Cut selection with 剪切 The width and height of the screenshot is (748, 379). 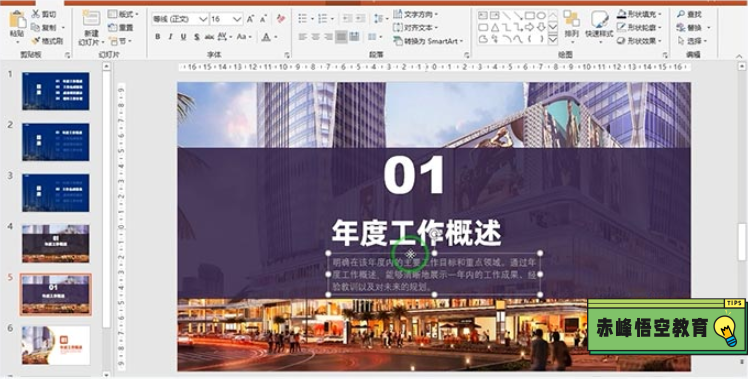[x=44, y=14]
